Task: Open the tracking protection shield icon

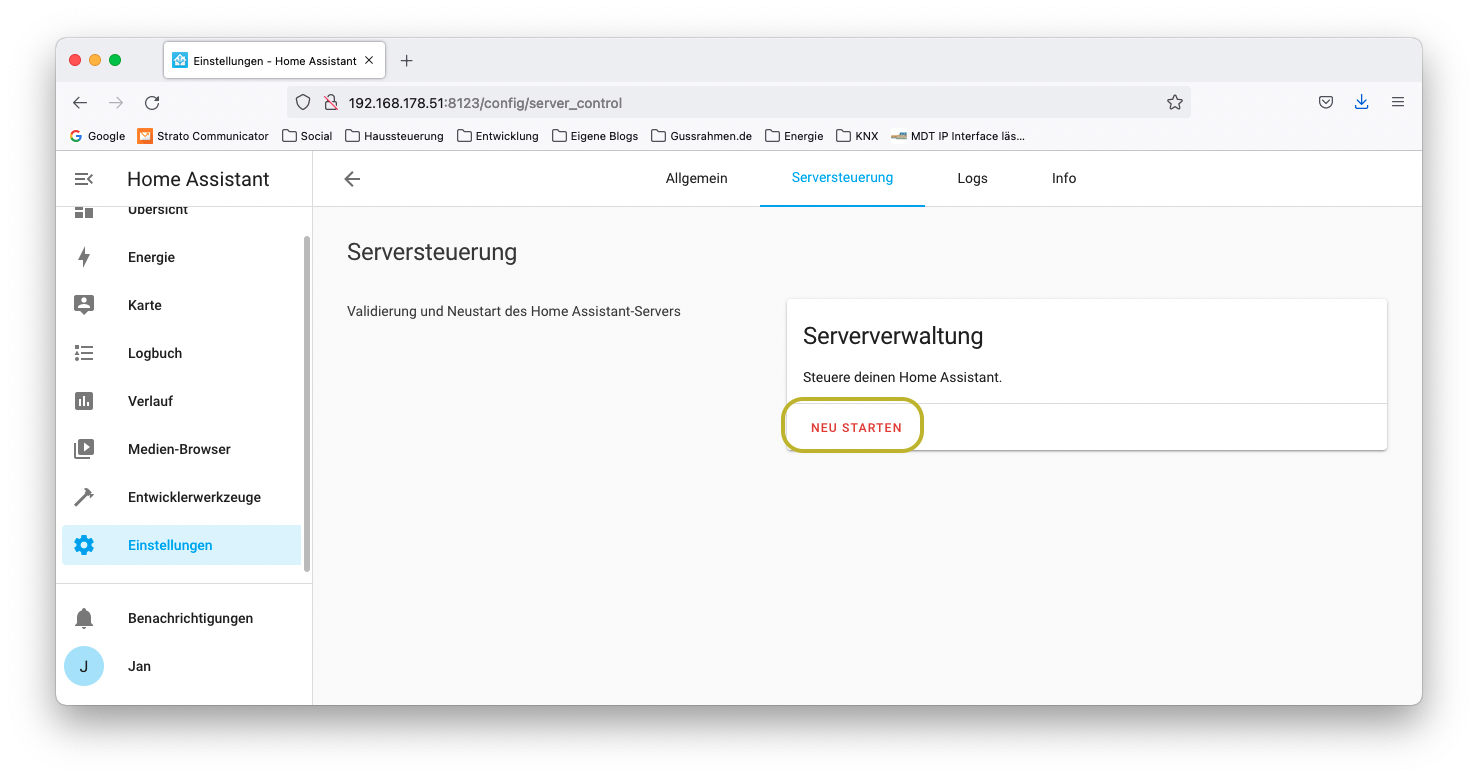Action: 303,102
